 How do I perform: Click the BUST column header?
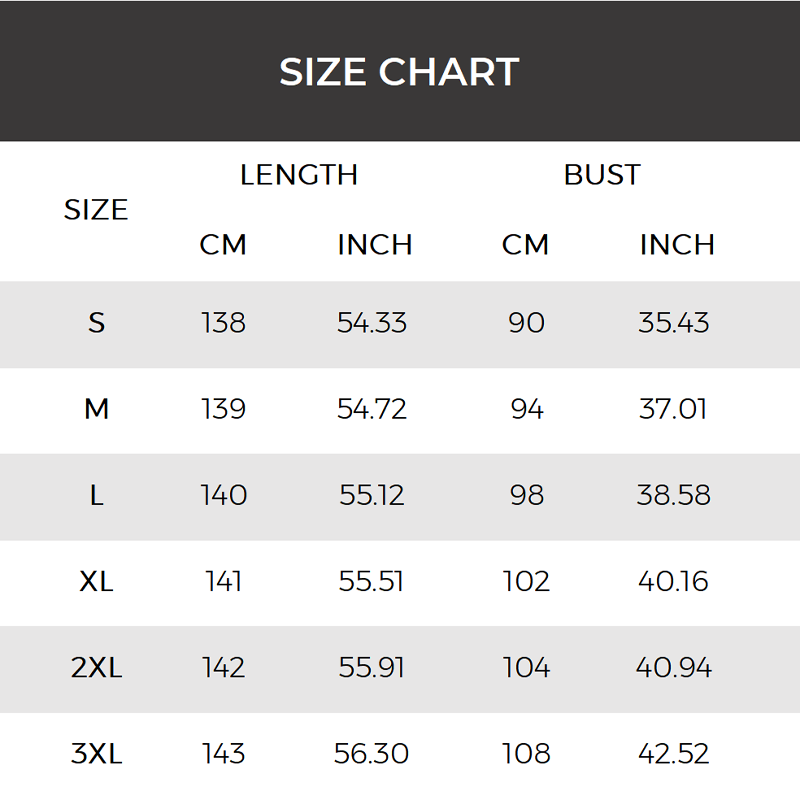pos(602,175)
